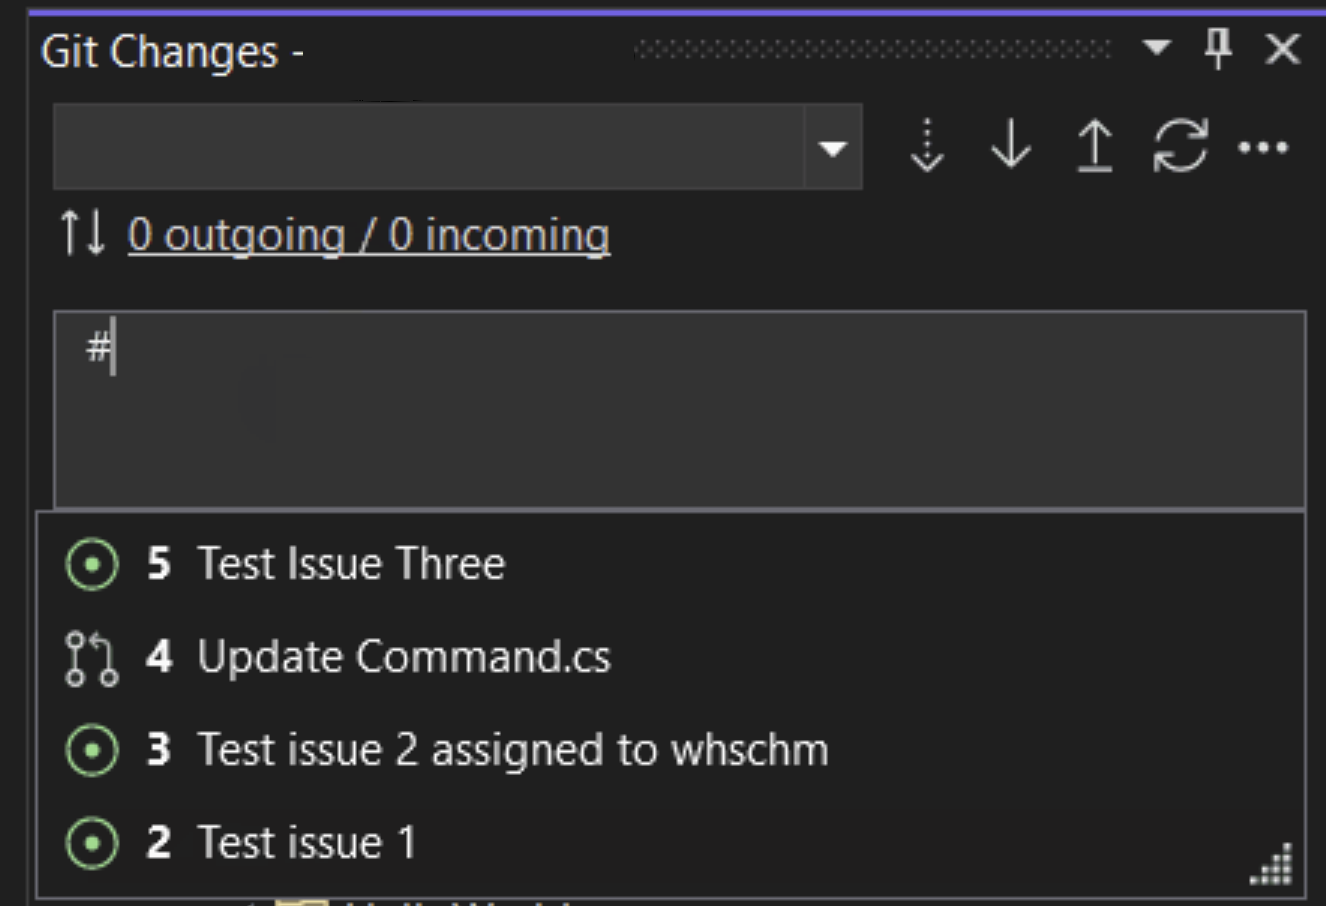
Task: Close the Git Changes panel
Action: [x=1282, y=48]
